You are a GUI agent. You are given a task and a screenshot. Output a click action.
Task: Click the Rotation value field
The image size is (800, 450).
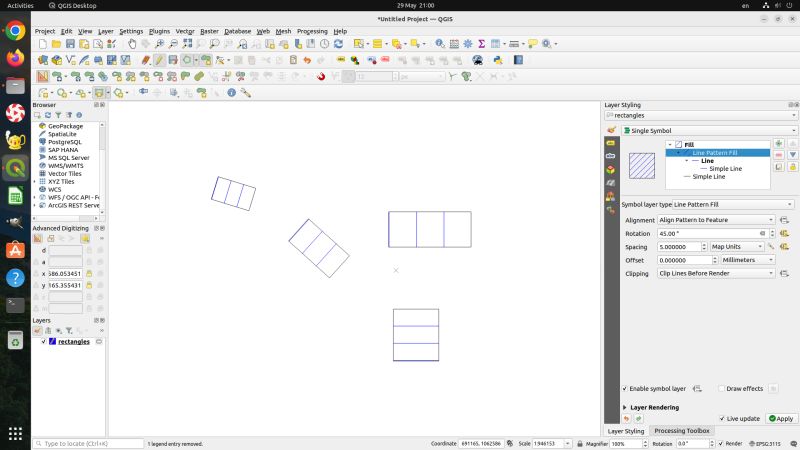712,233
